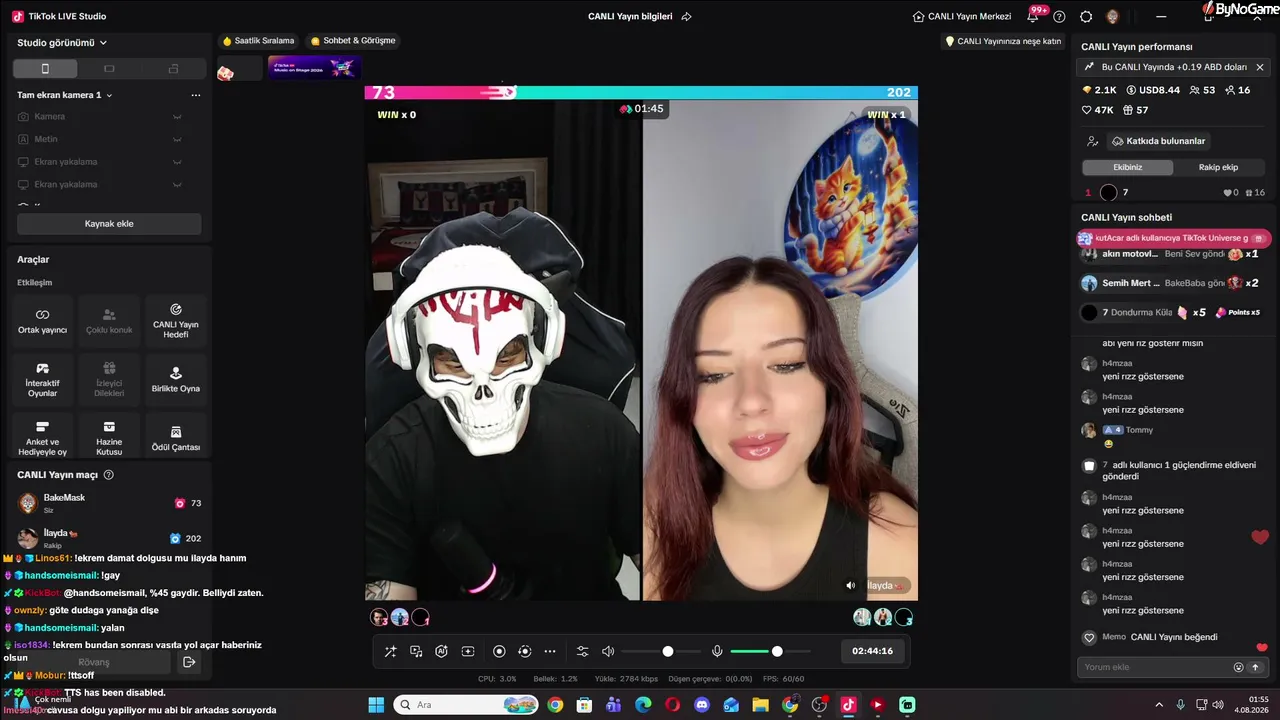Open the scene more options menu
The height and width of the screenshot is (720, 1280).
pos(196,95)
